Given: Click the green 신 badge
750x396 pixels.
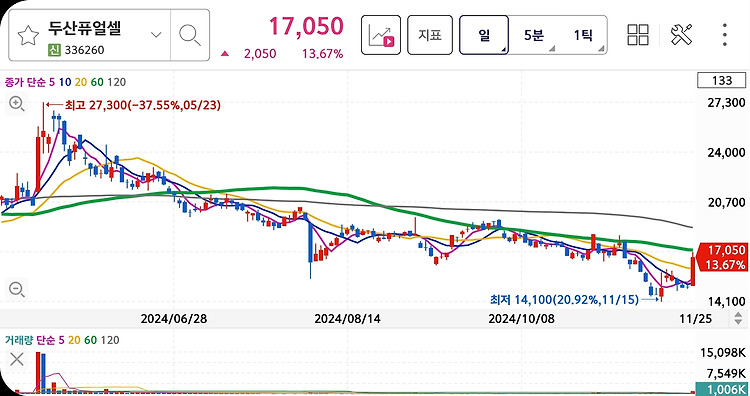Looking at the screenshot, I should tap(54, 50).
